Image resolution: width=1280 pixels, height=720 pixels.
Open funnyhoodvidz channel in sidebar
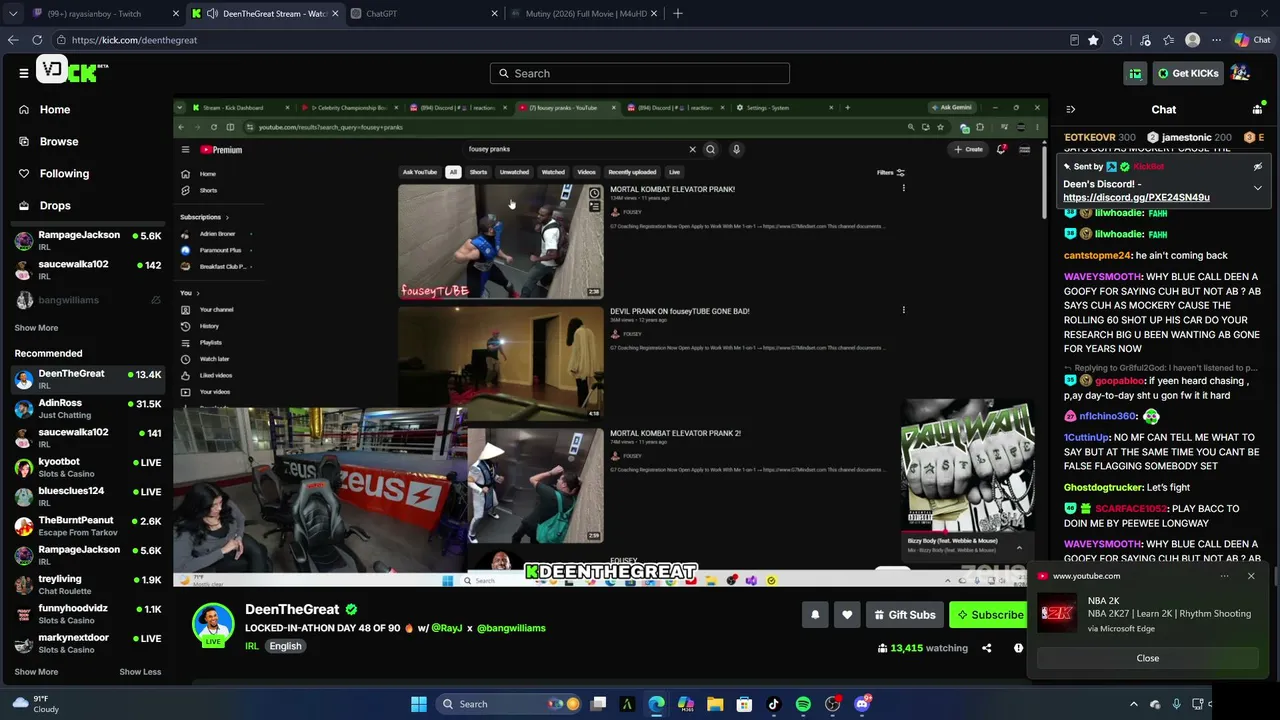88,614
